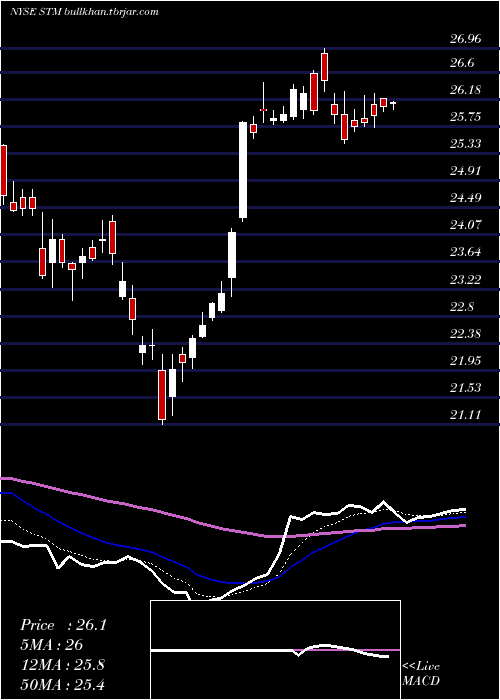Click the 21.53 price axis label
Image resolution: width=500 pixels, height=700 pixels.
click(x=466, y=388)
